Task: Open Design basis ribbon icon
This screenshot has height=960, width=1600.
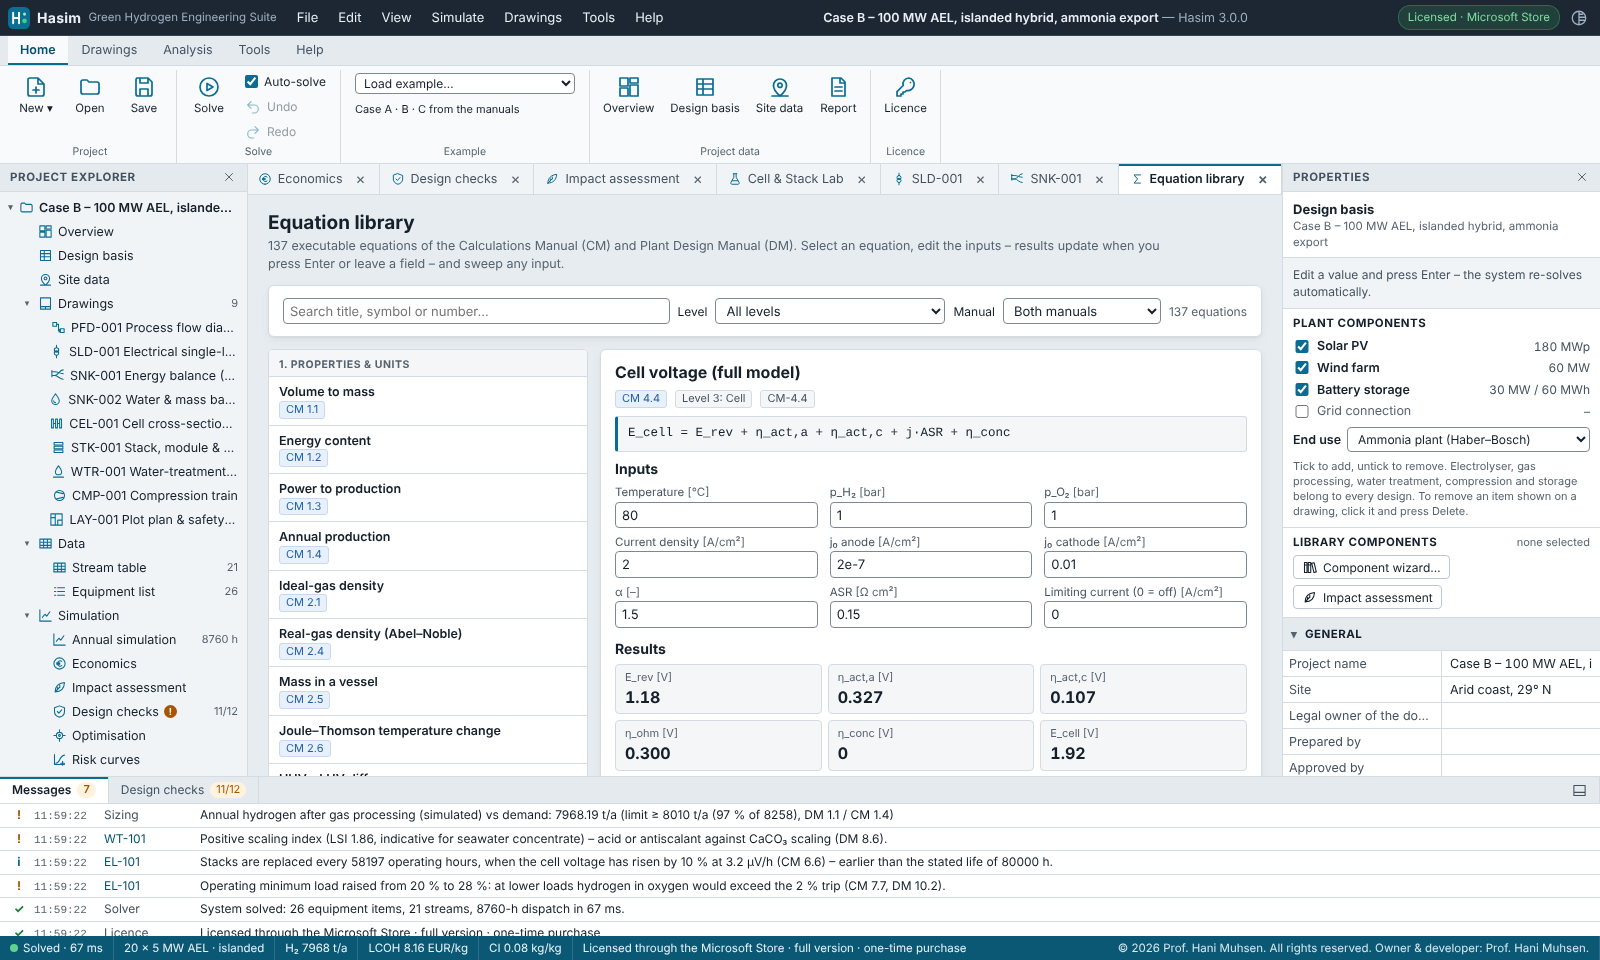Action: pos(705,87)
